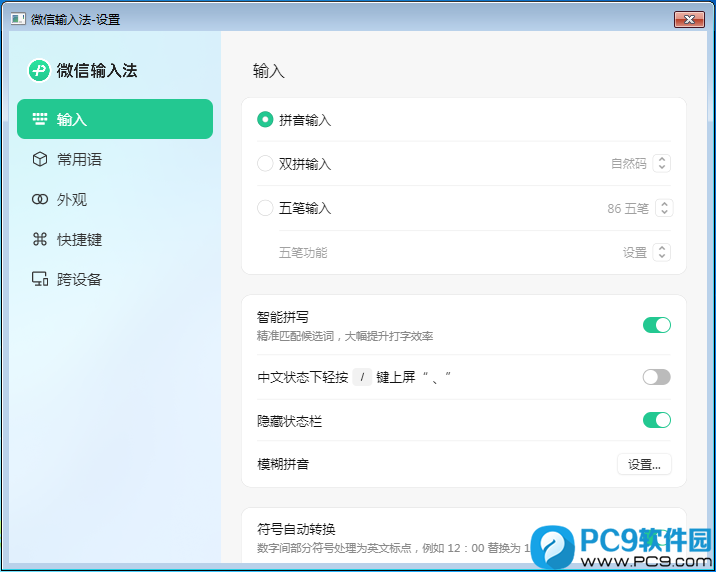Select the 拼音输入 radio button
The image size is (716, 572).
coord(265,120)
